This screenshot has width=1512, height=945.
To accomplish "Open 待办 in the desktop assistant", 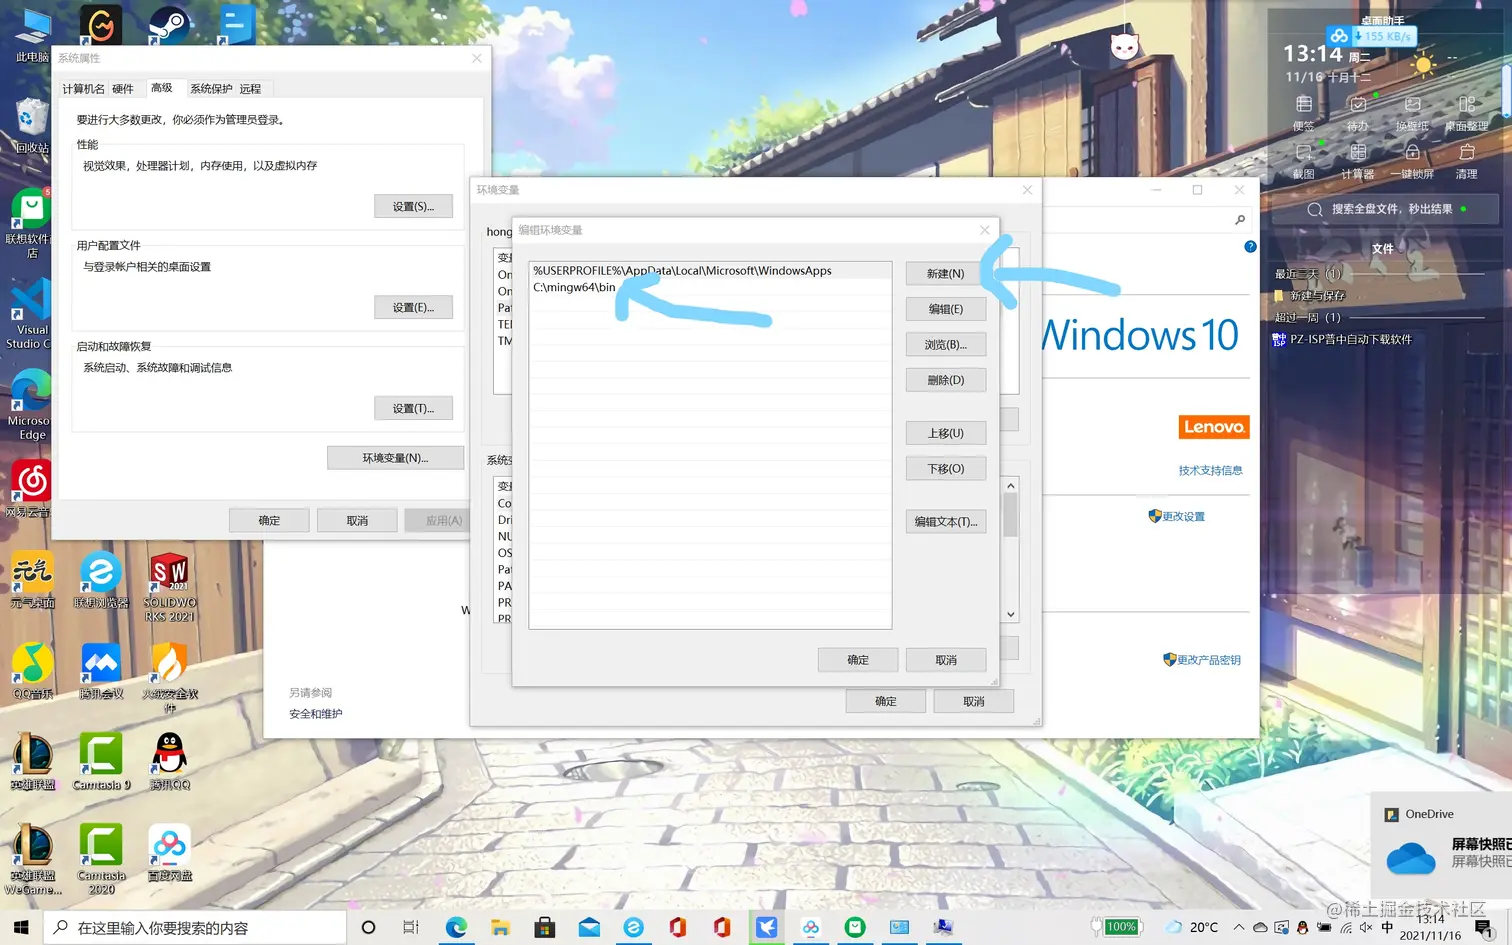I will (x=1357, y=112).
